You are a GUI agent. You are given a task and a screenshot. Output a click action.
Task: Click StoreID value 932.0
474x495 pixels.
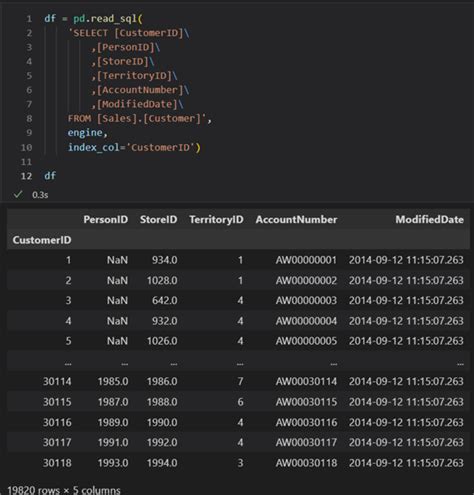[165, 321]
